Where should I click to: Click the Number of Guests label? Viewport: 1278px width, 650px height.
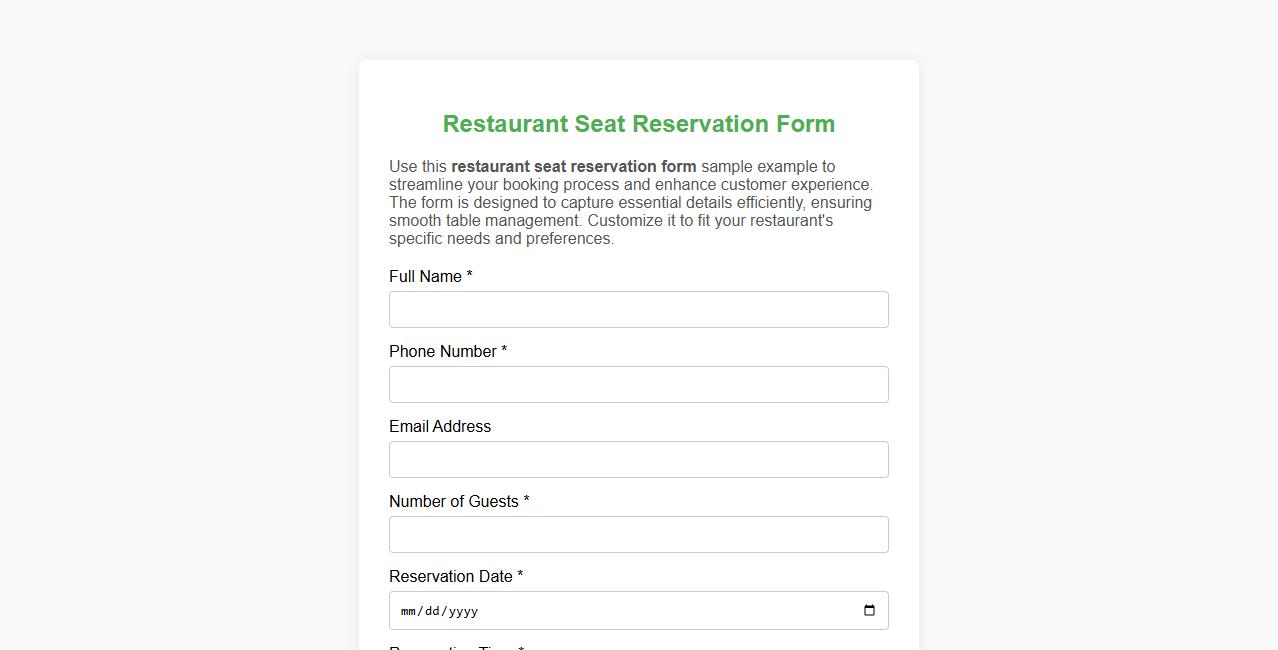point(452,501)
